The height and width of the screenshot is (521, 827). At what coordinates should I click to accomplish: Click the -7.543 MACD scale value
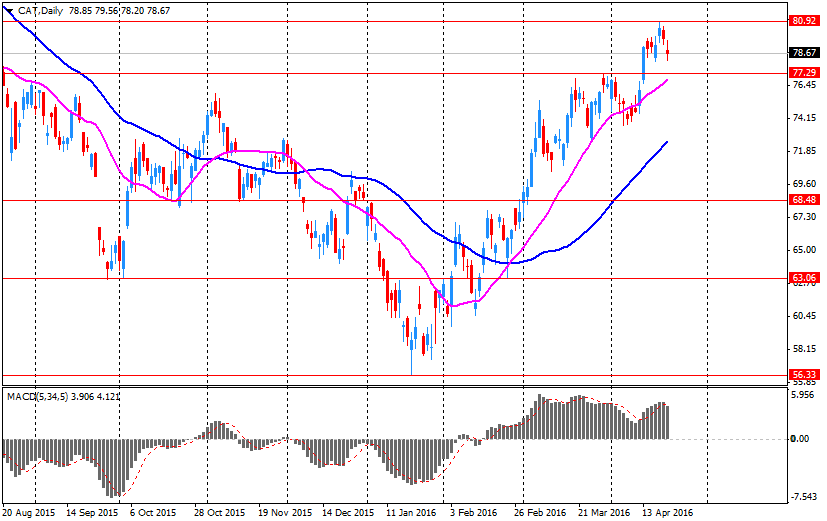(x=803, y=497)
